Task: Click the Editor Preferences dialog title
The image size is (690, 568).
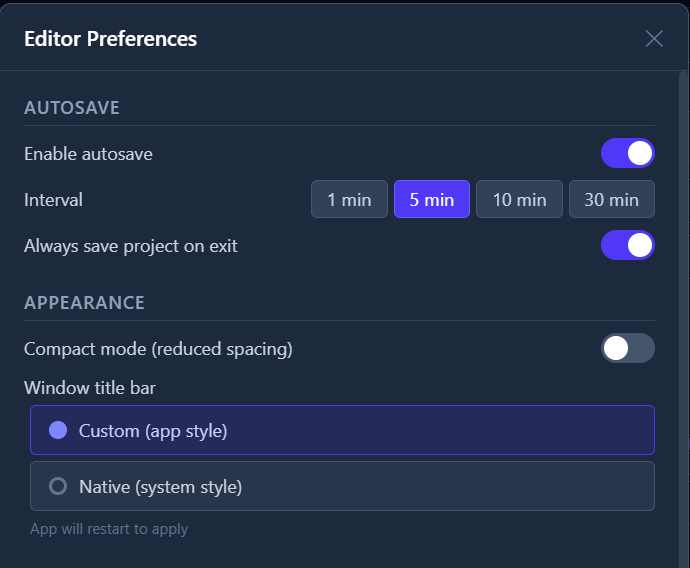Action: [110, 39]
